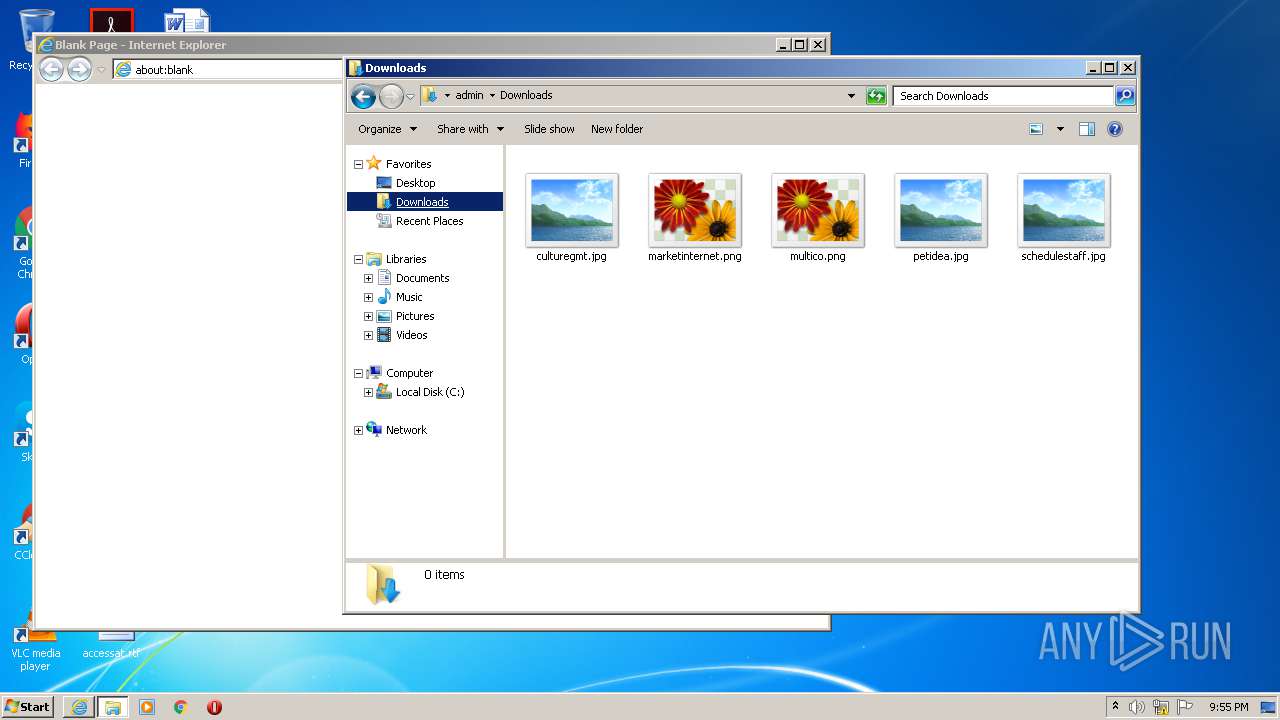
Task: Click Internet Explorer forward button
Action: click(x=79, y=69)
